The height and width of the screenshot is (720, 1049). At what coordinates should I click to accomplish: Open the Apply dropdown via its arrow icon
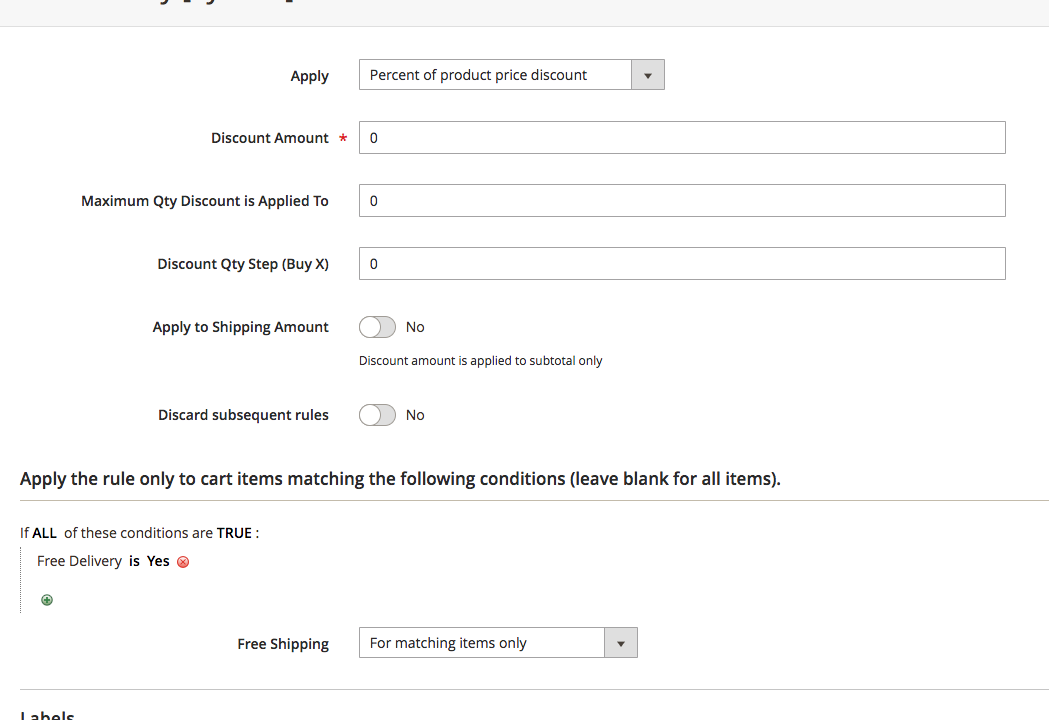point(647,74)
